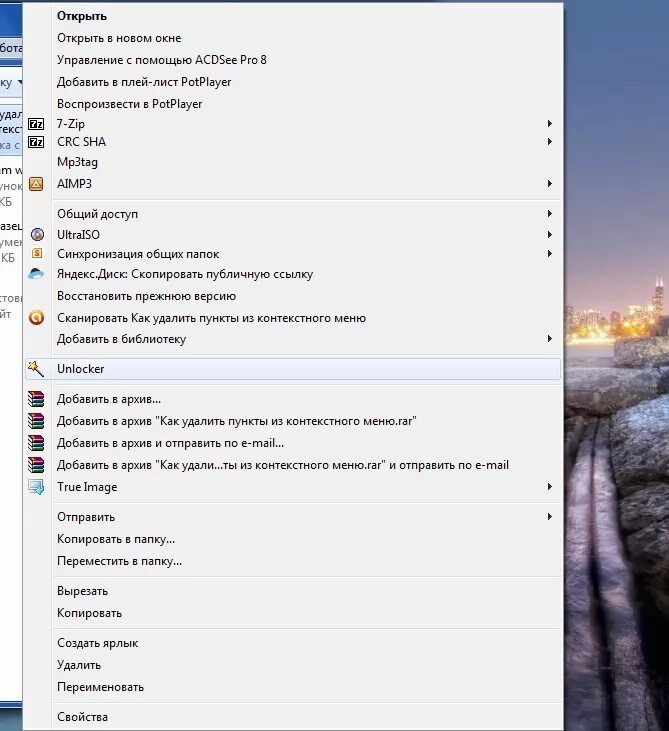This screenshot has height=731, width=669.
Task: Click WinRAR icon beside "Добавить в архив..."
Action: click(x=36, y=399)
